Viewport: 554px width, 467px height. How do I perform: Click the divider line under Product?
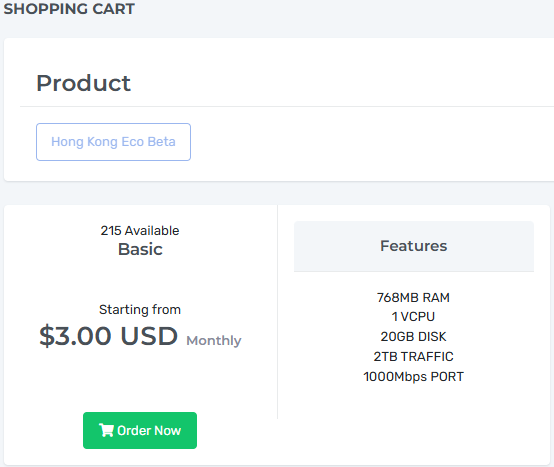pyautogui.click(x=287, y=106)
